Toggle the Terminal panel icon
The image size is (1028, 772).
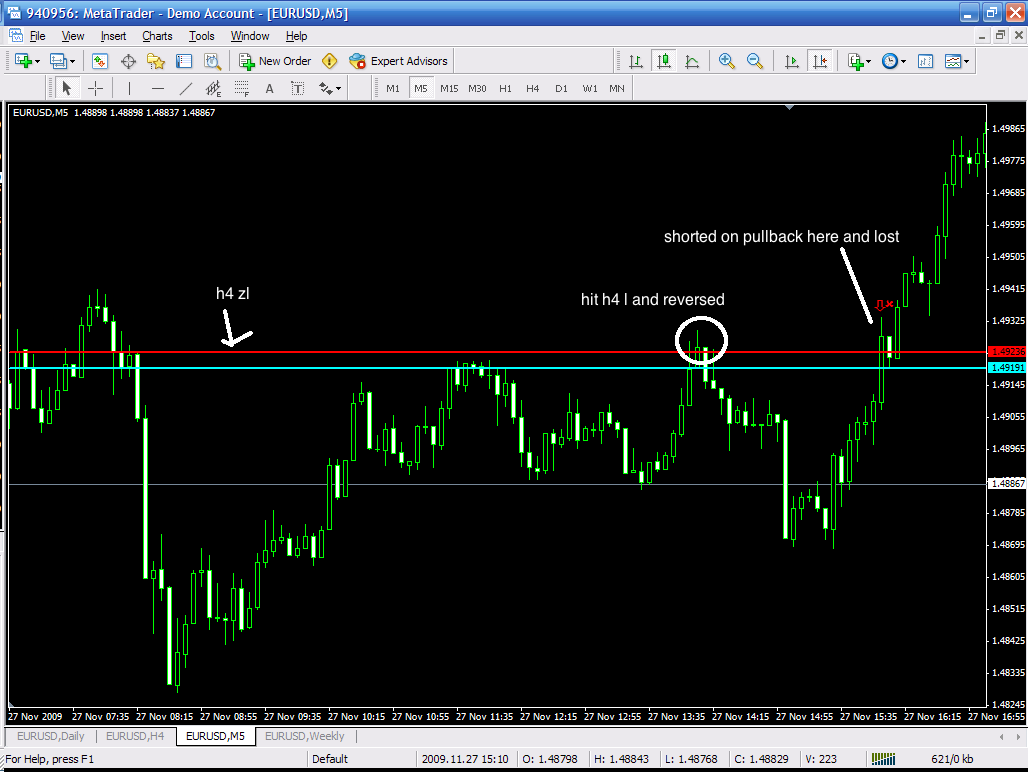[184, 61]
